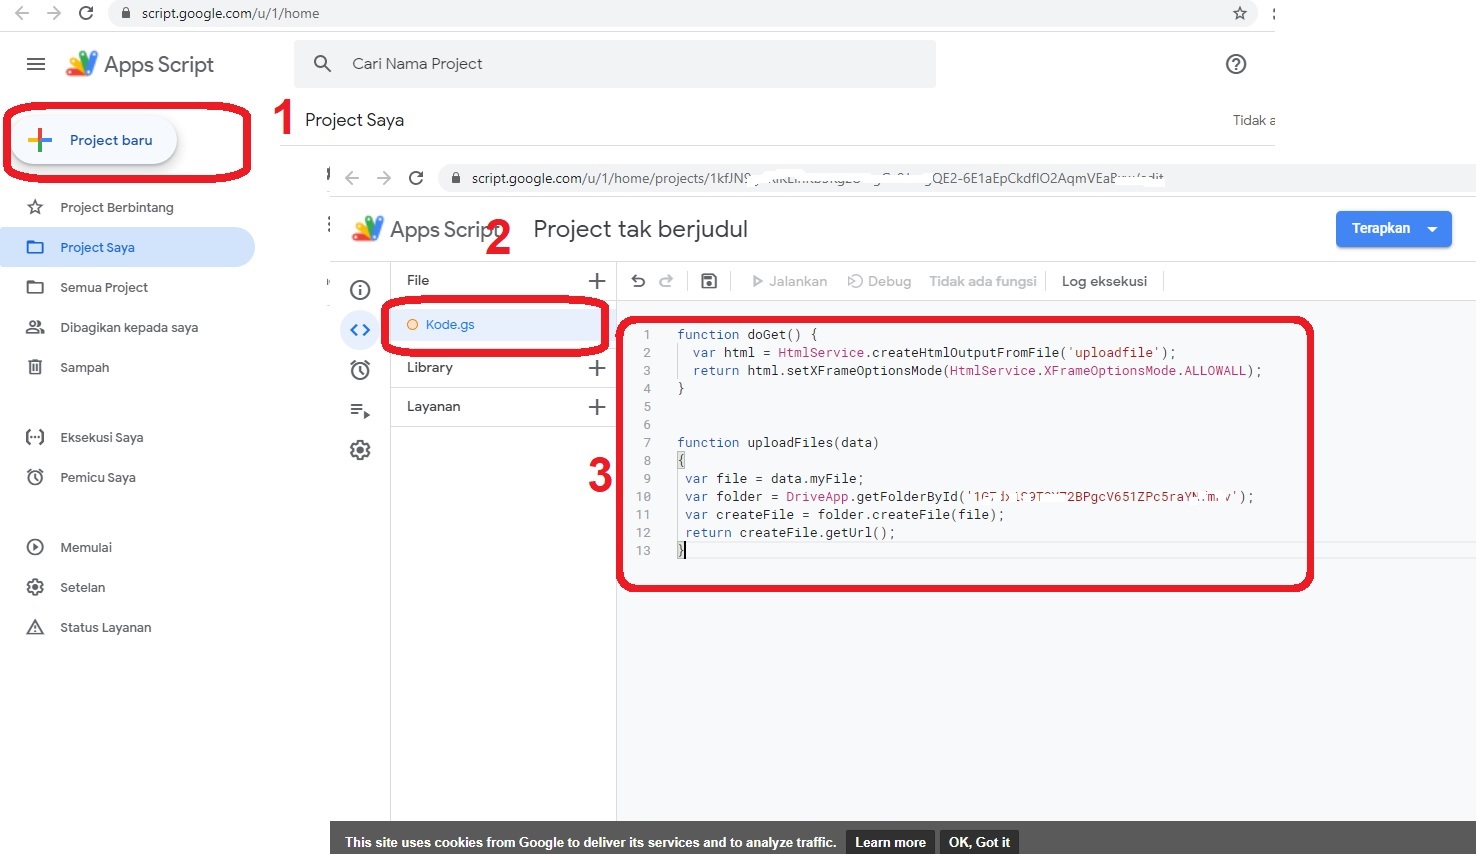Open project Settings gear icon
Screen dimensions: 1476x854
tap(360, 449)
